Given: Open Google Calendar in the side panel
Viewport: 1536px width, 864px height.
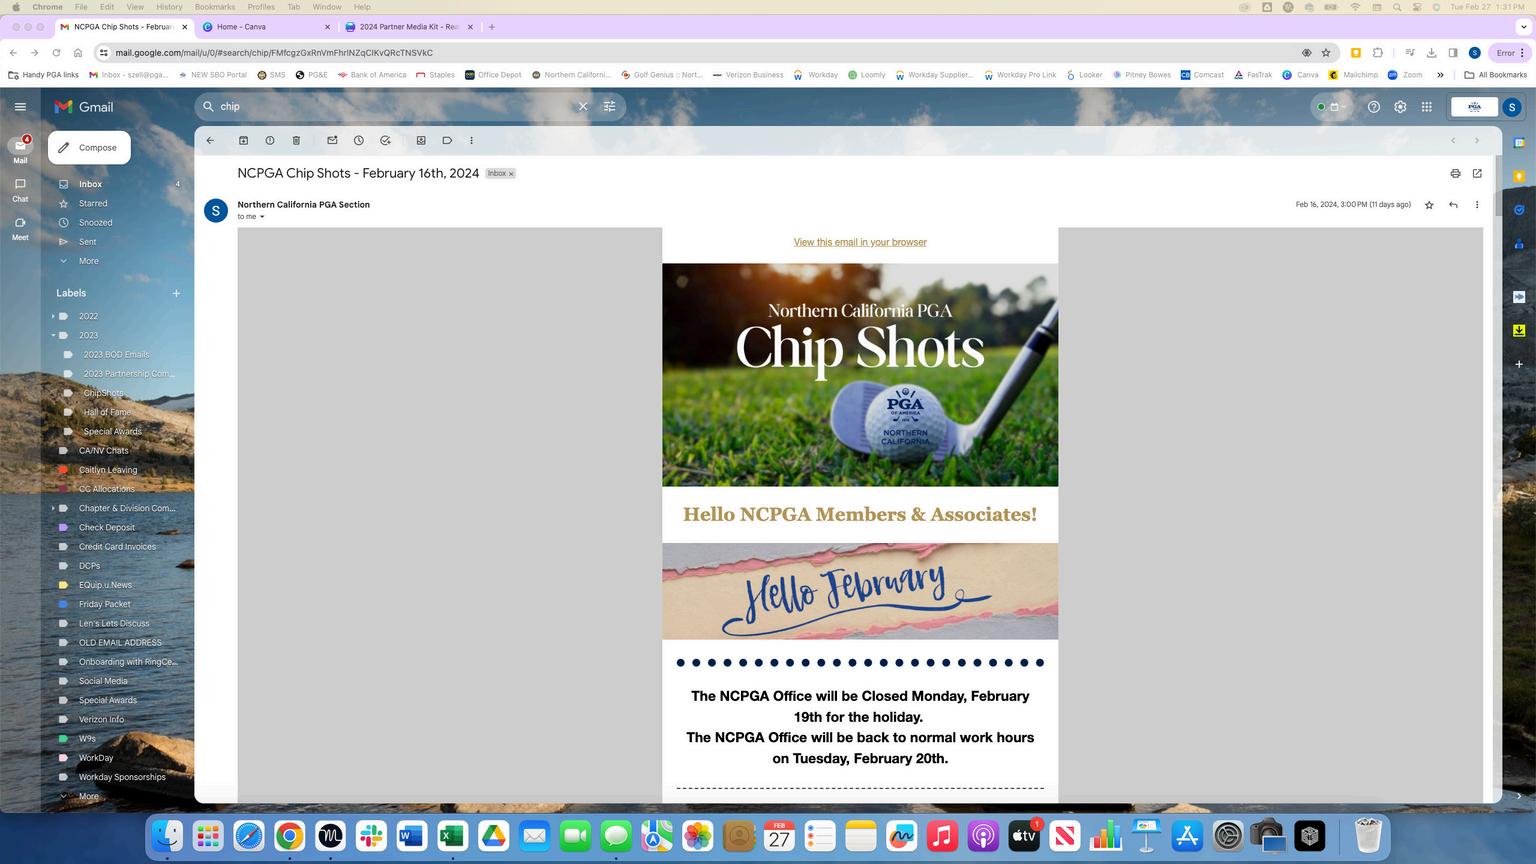Looking at the screenshot, I should 1519,142.
